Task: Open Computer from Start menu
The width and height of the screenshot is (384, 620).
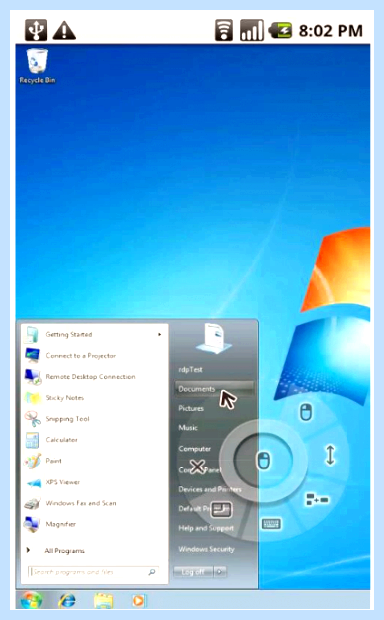Action: (195, 449)
